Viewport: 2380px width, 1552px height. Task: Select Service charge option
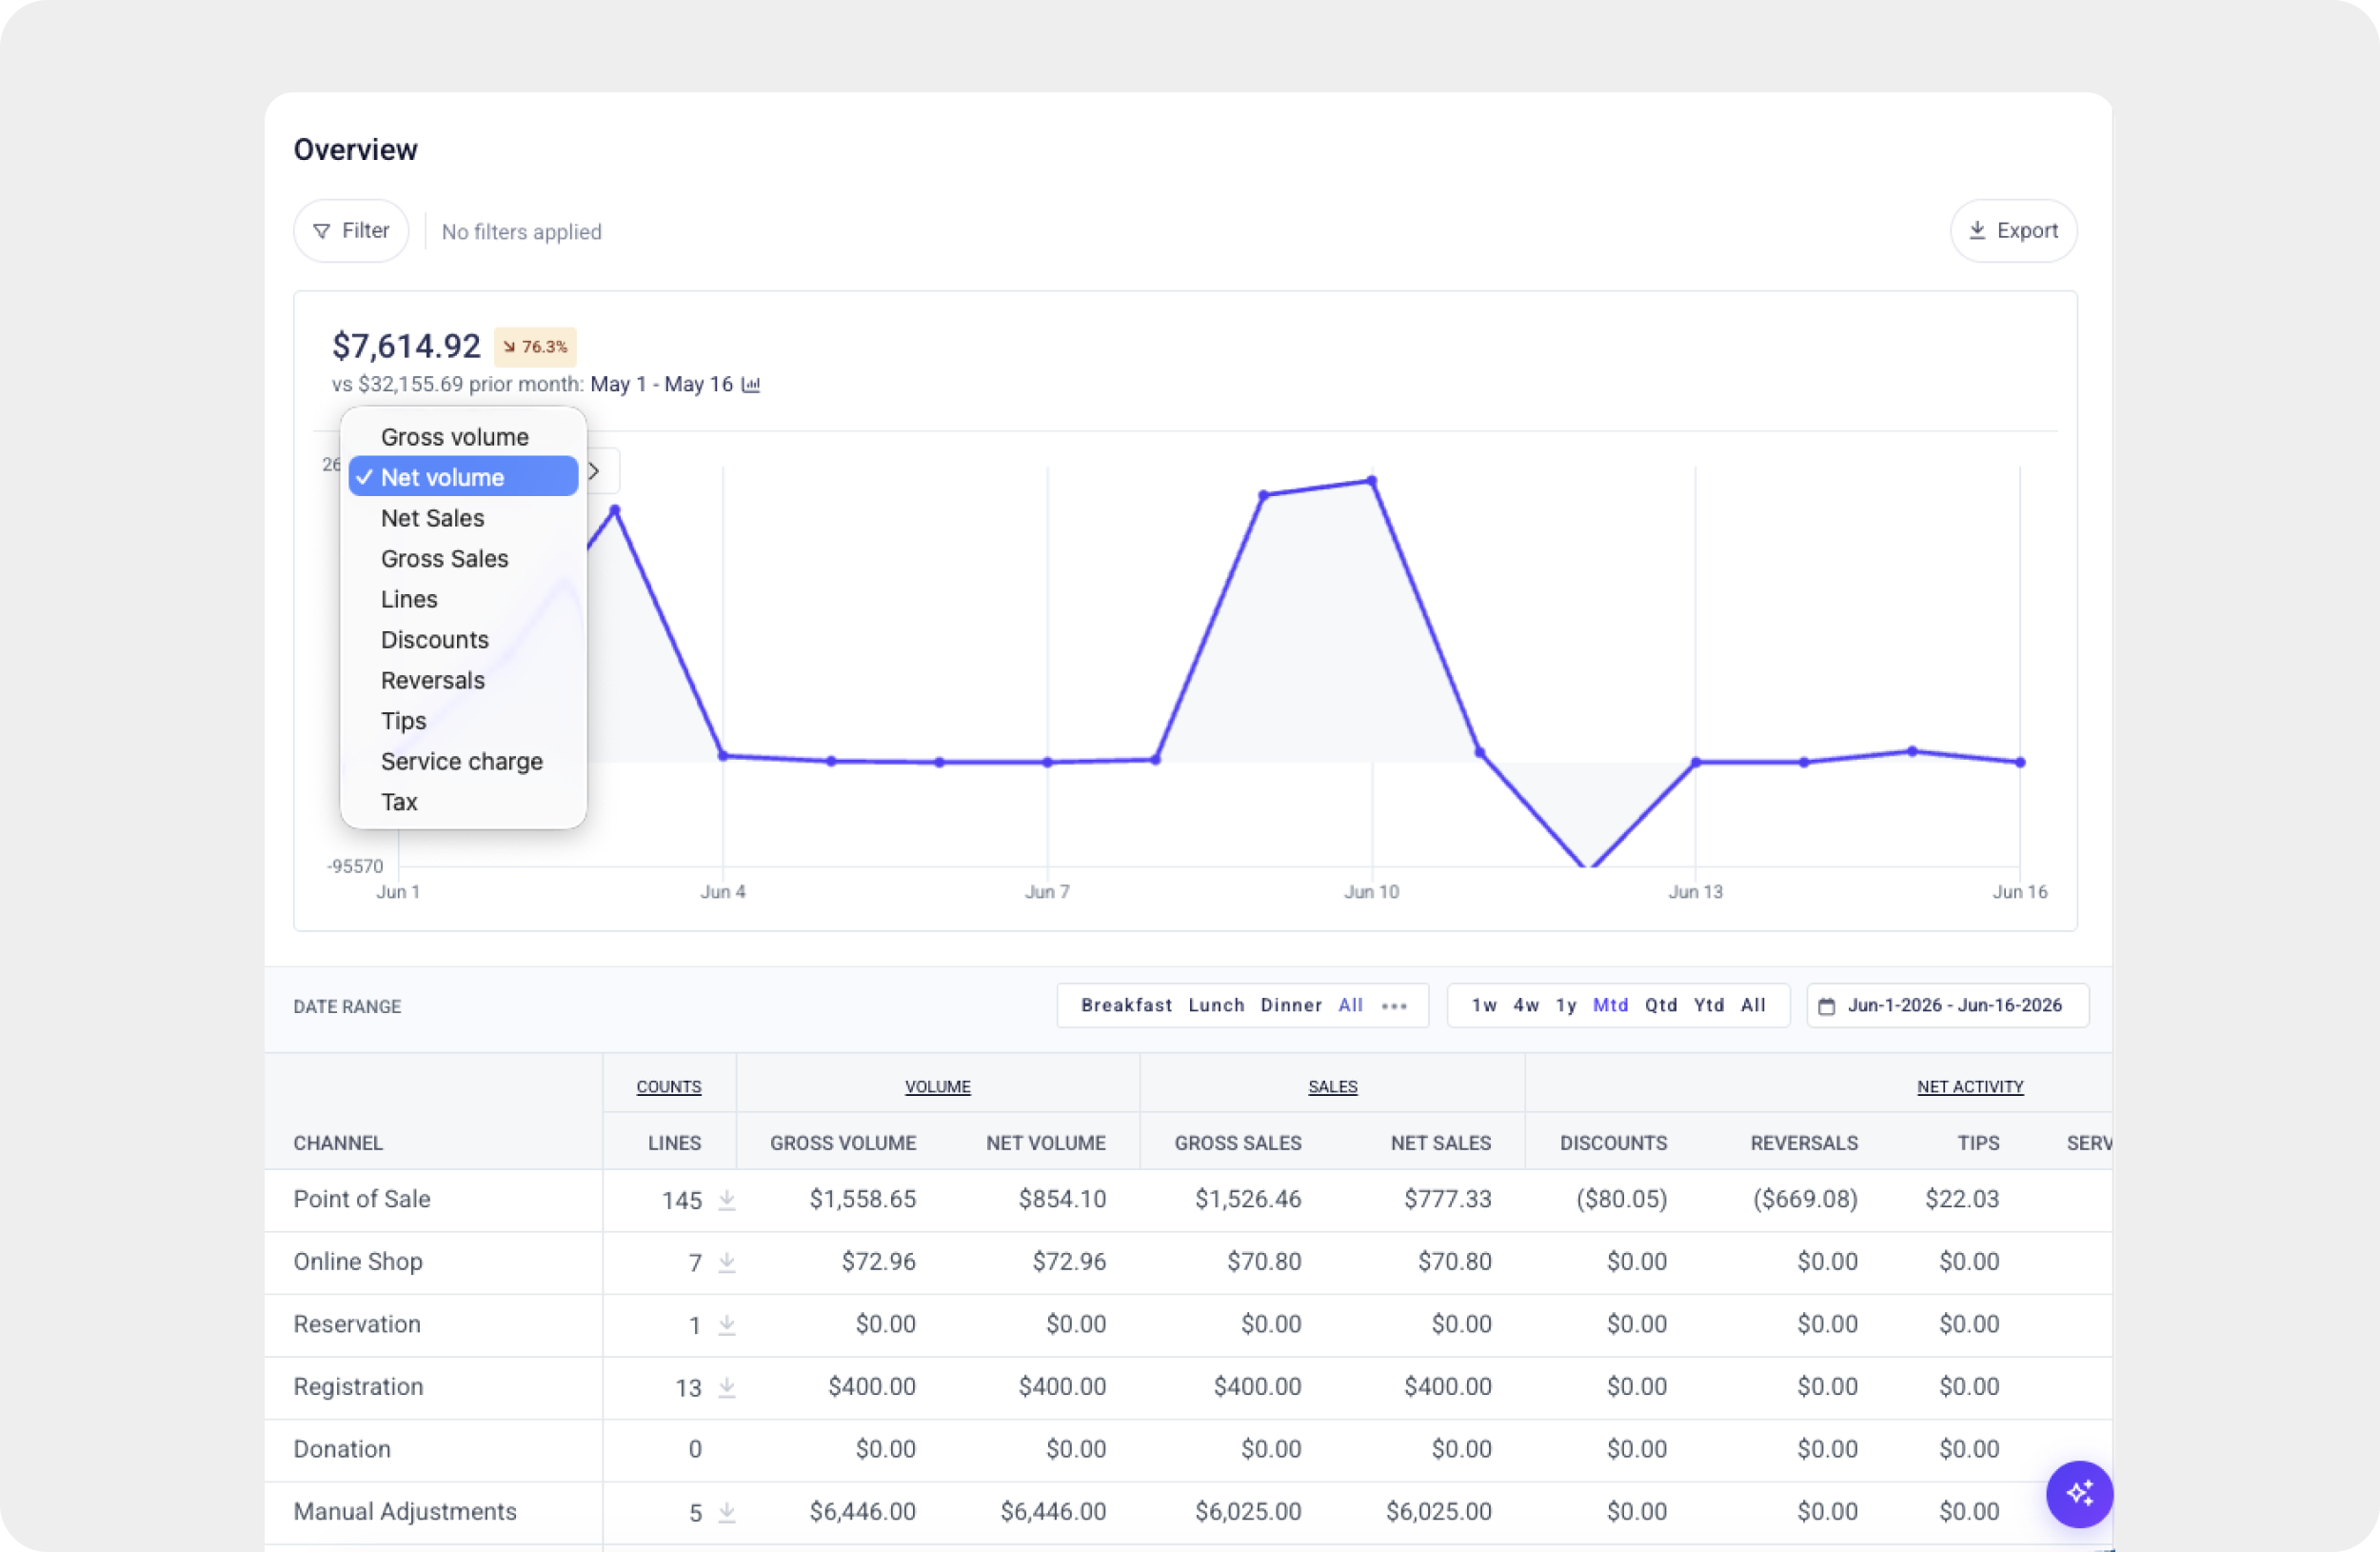pos(463,761)
